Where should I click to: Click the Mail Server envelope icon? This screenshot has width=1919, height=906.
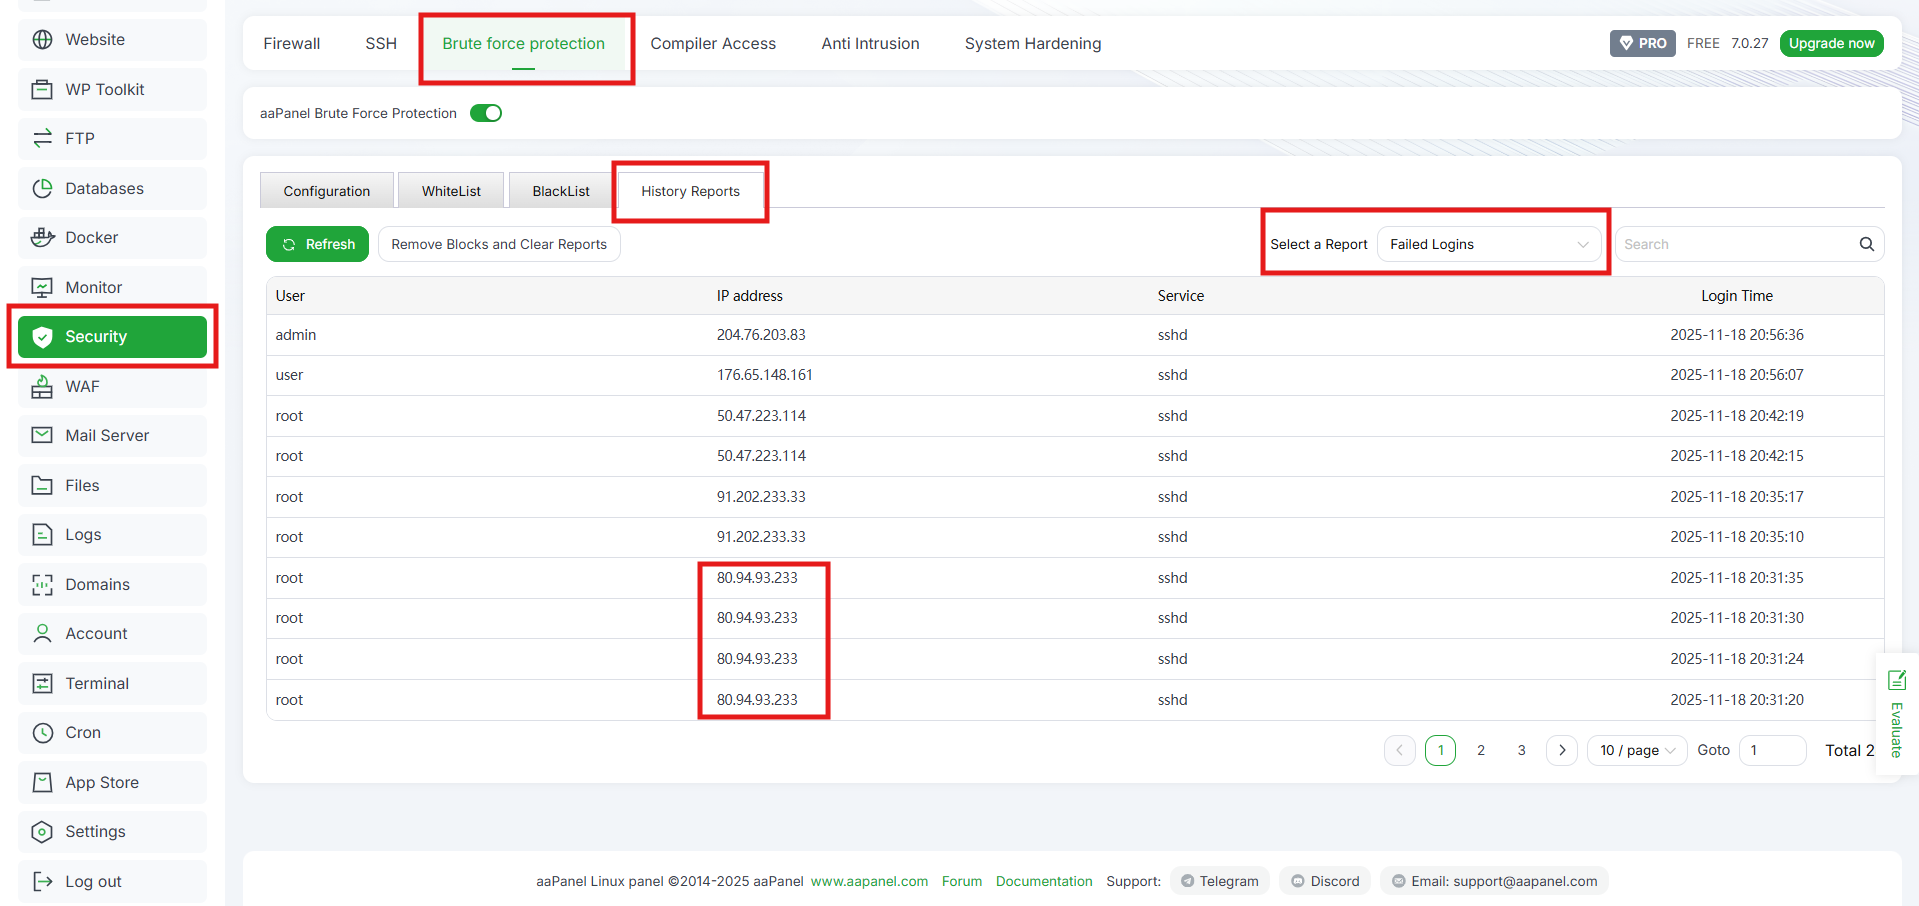click(42, 436)
